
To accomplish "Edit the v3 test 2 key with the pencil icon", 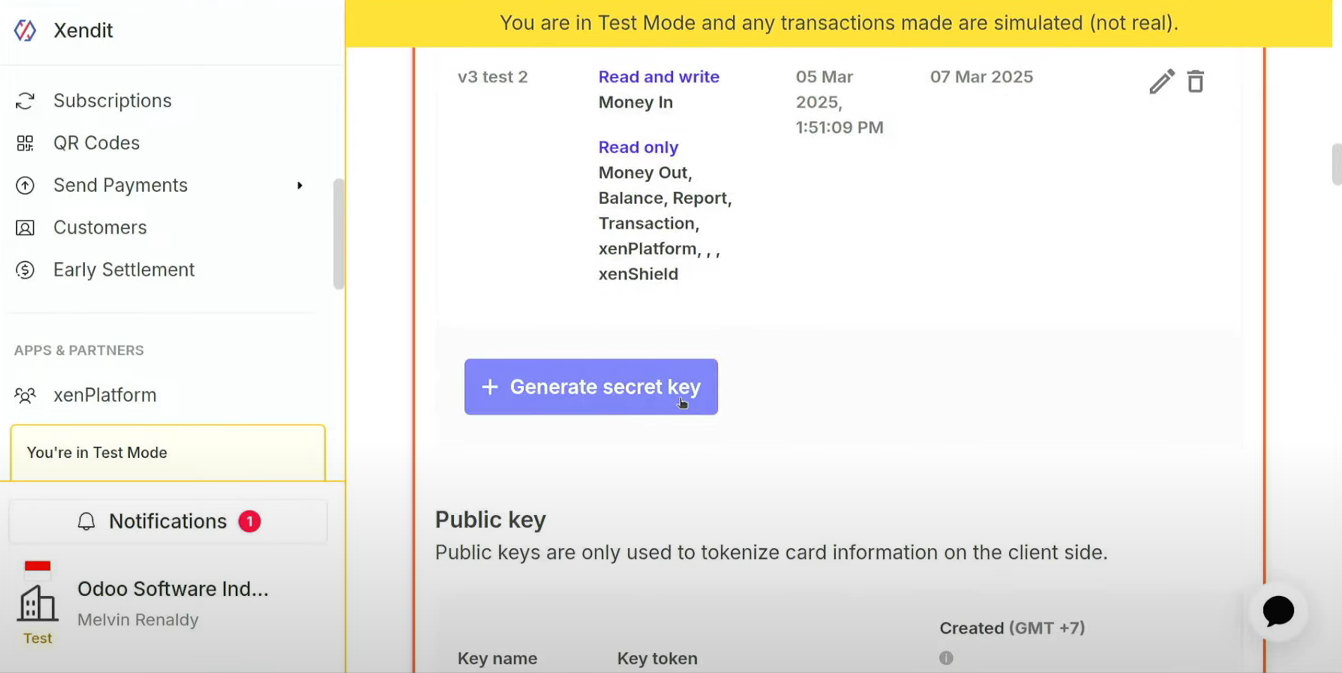I will 1162,81.
